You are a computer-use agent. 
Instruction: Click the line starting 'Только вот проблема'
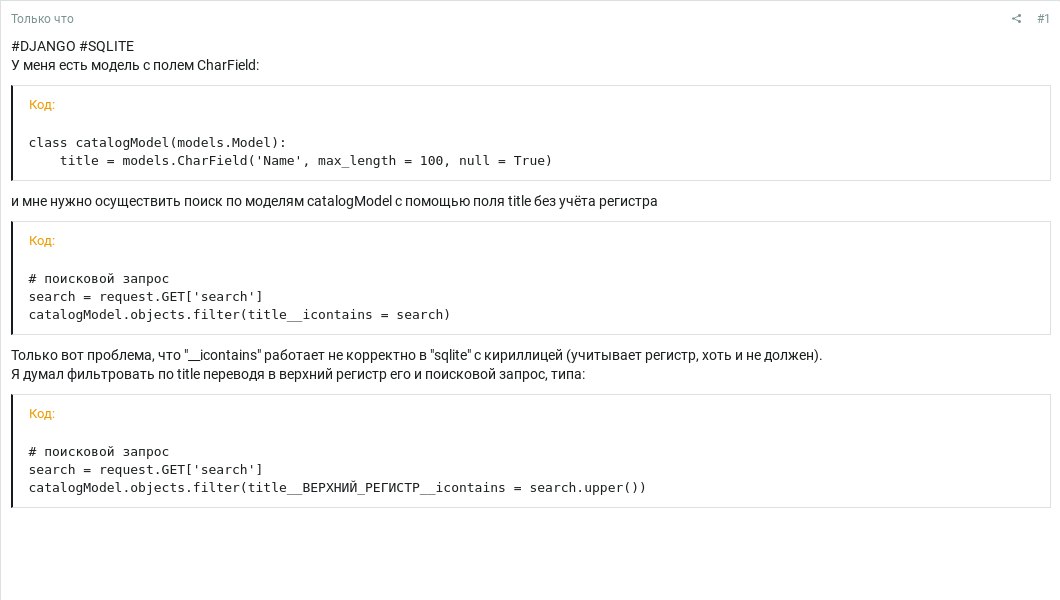point(416,355)
